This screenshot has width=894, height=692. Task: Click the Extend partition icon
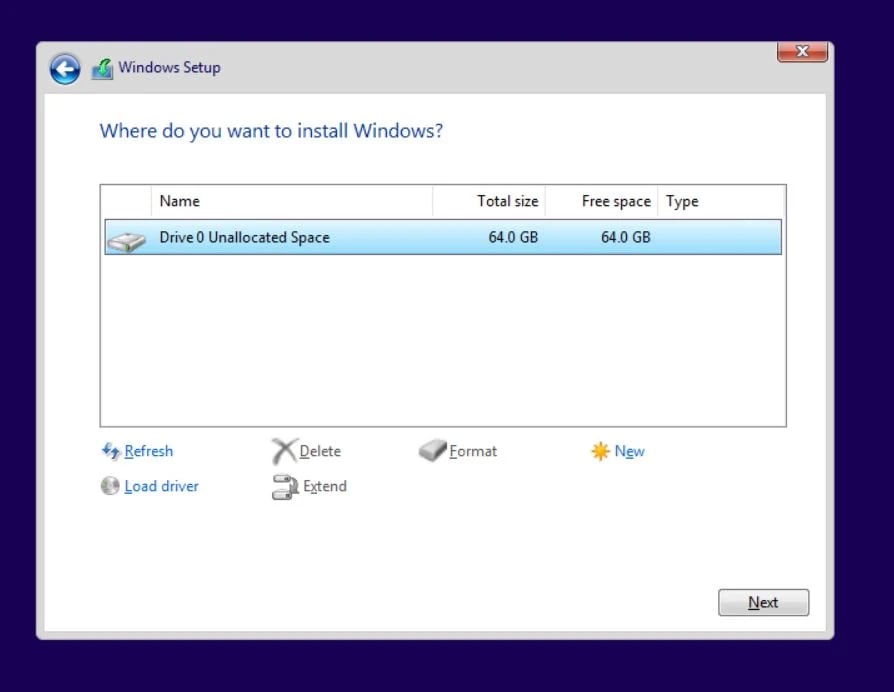(x=281, y=487)
